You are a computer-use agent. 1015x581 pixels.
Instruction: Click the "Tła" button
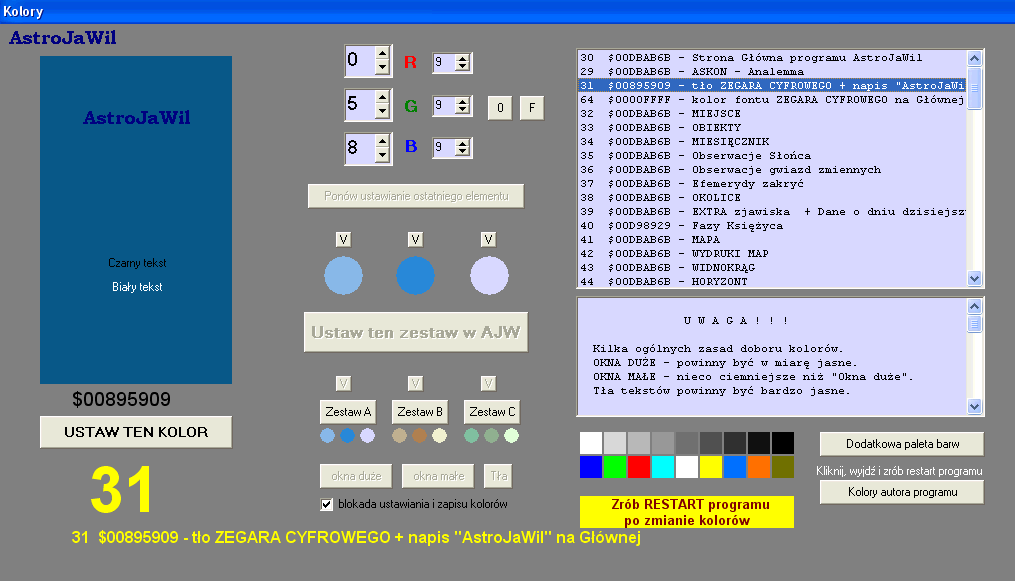(498, 476)
